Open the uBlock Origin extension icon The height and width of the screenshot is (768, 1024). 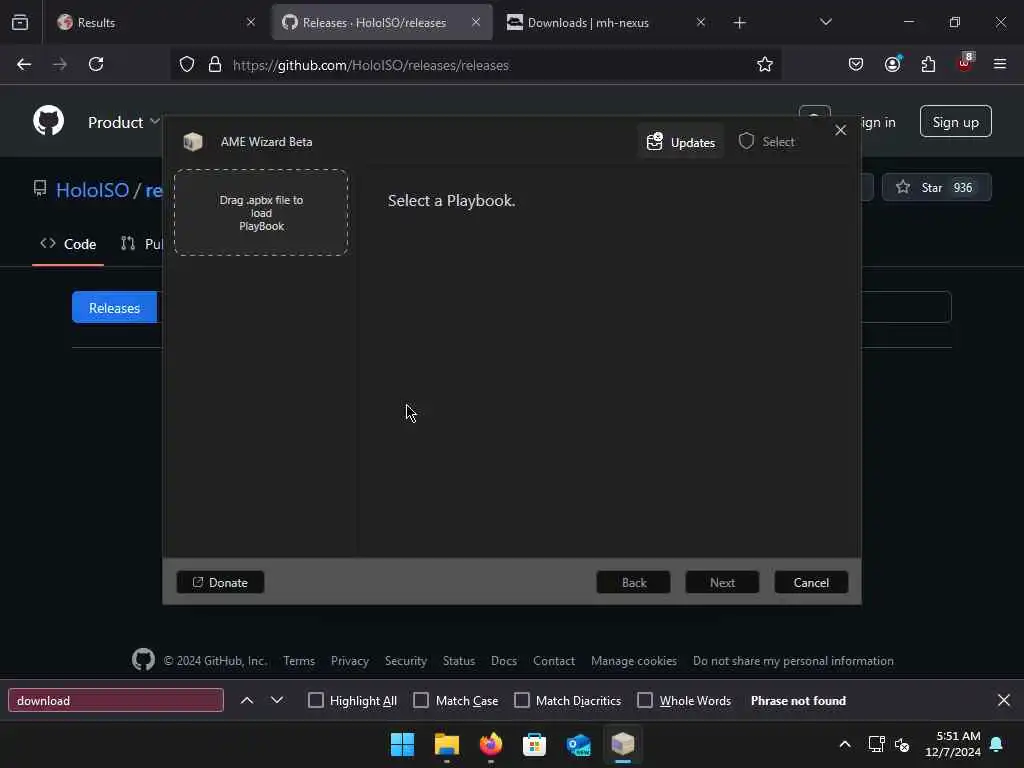(x=965, y=63)
